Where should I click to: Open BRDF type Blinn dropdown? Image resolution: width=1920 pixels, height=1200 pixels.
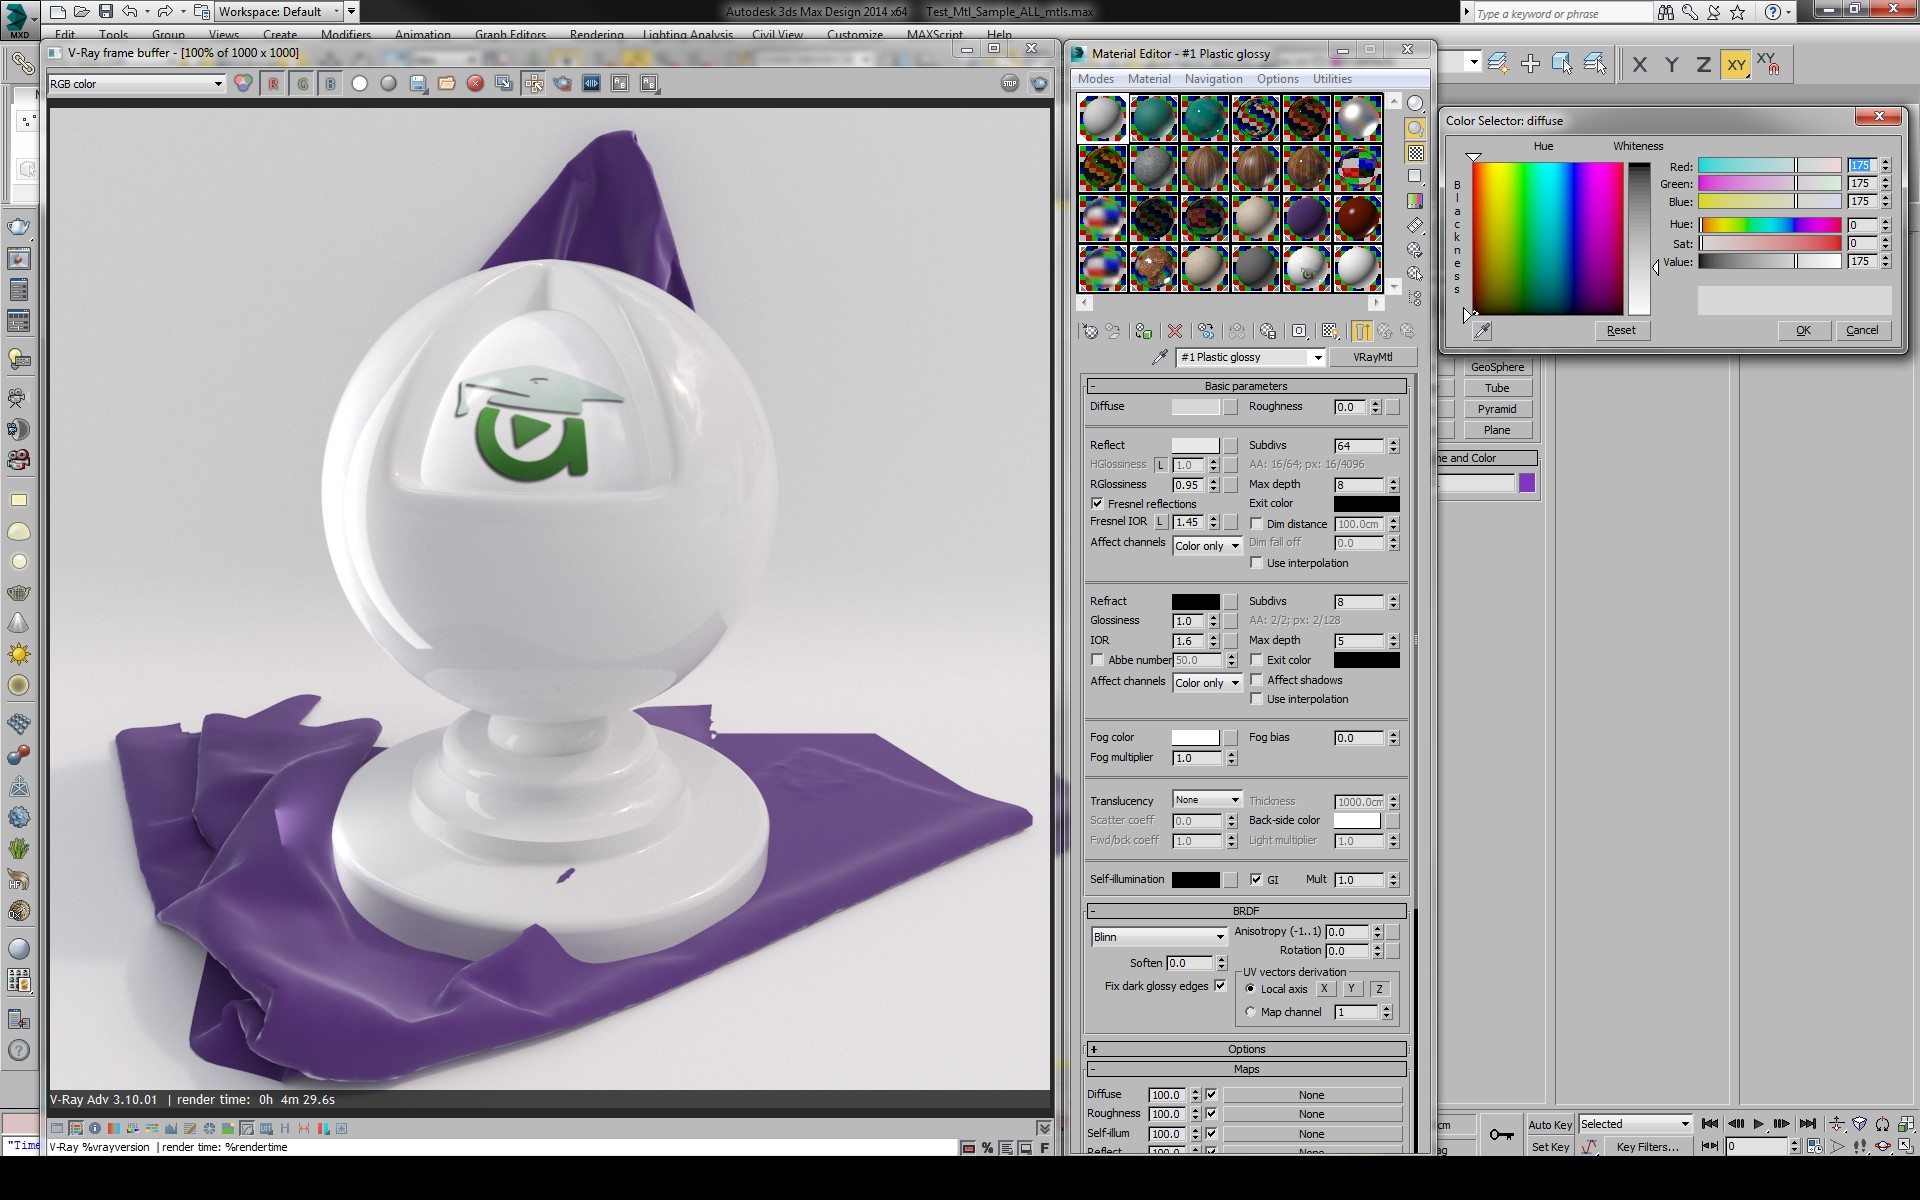coord(1158,937)
